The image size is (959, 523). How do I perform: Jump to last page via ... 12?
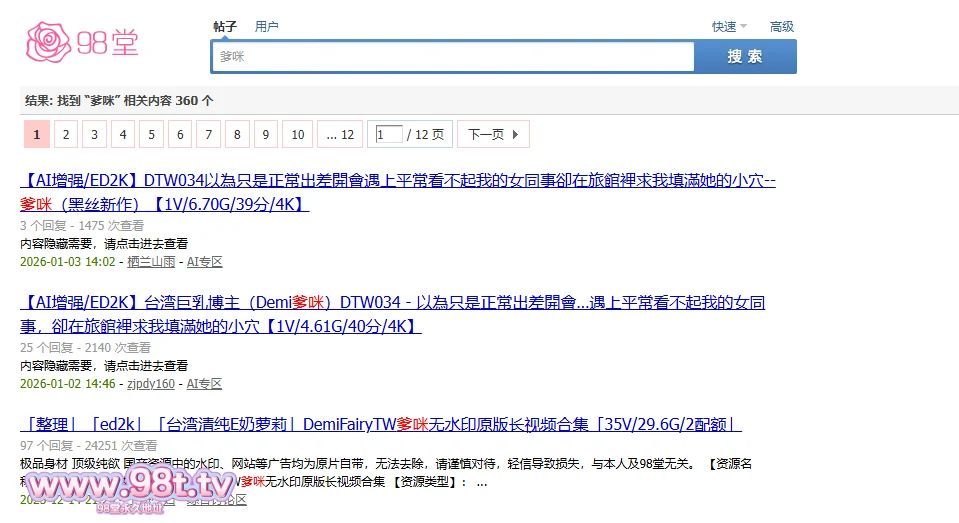click(340, 135)
